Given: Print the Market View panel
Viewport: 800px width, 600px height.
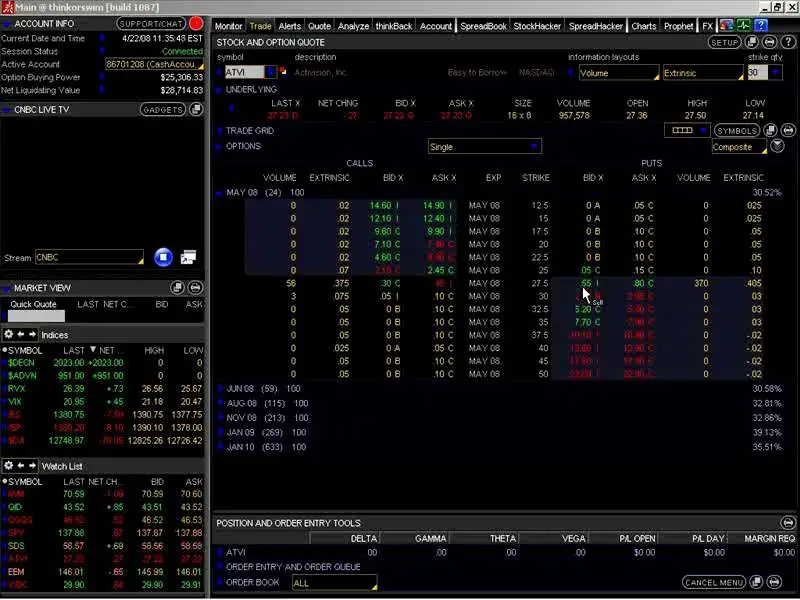Looking at the screenshot, I should pyautogui.click(x=195, y=288).
